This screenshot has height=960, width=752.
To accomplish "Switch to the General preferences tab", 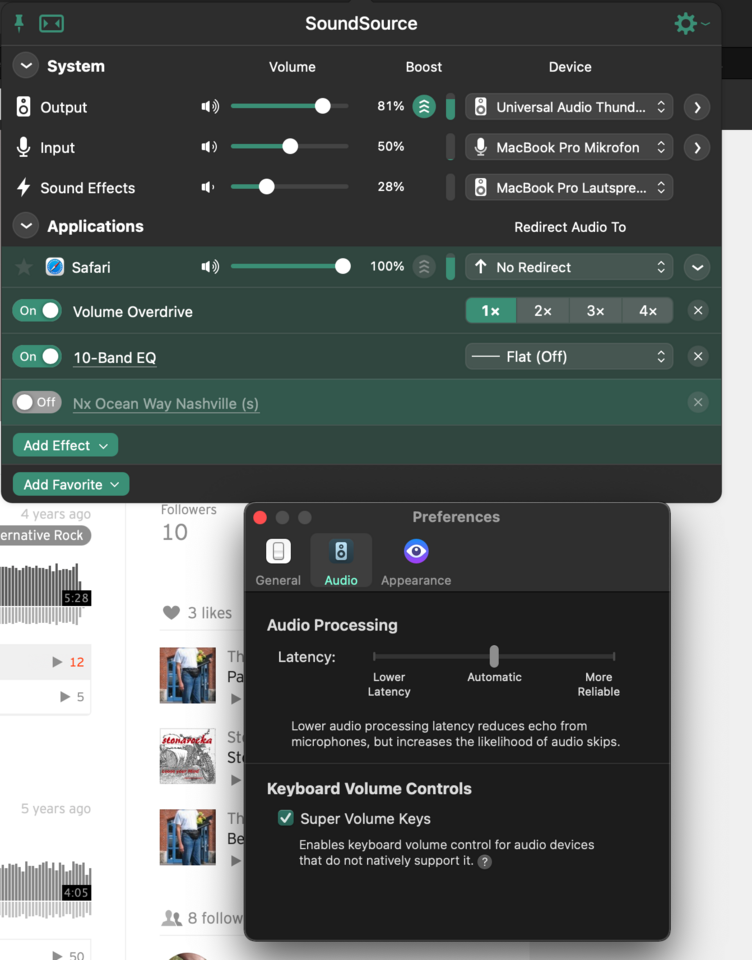I will tap(278, 562).
